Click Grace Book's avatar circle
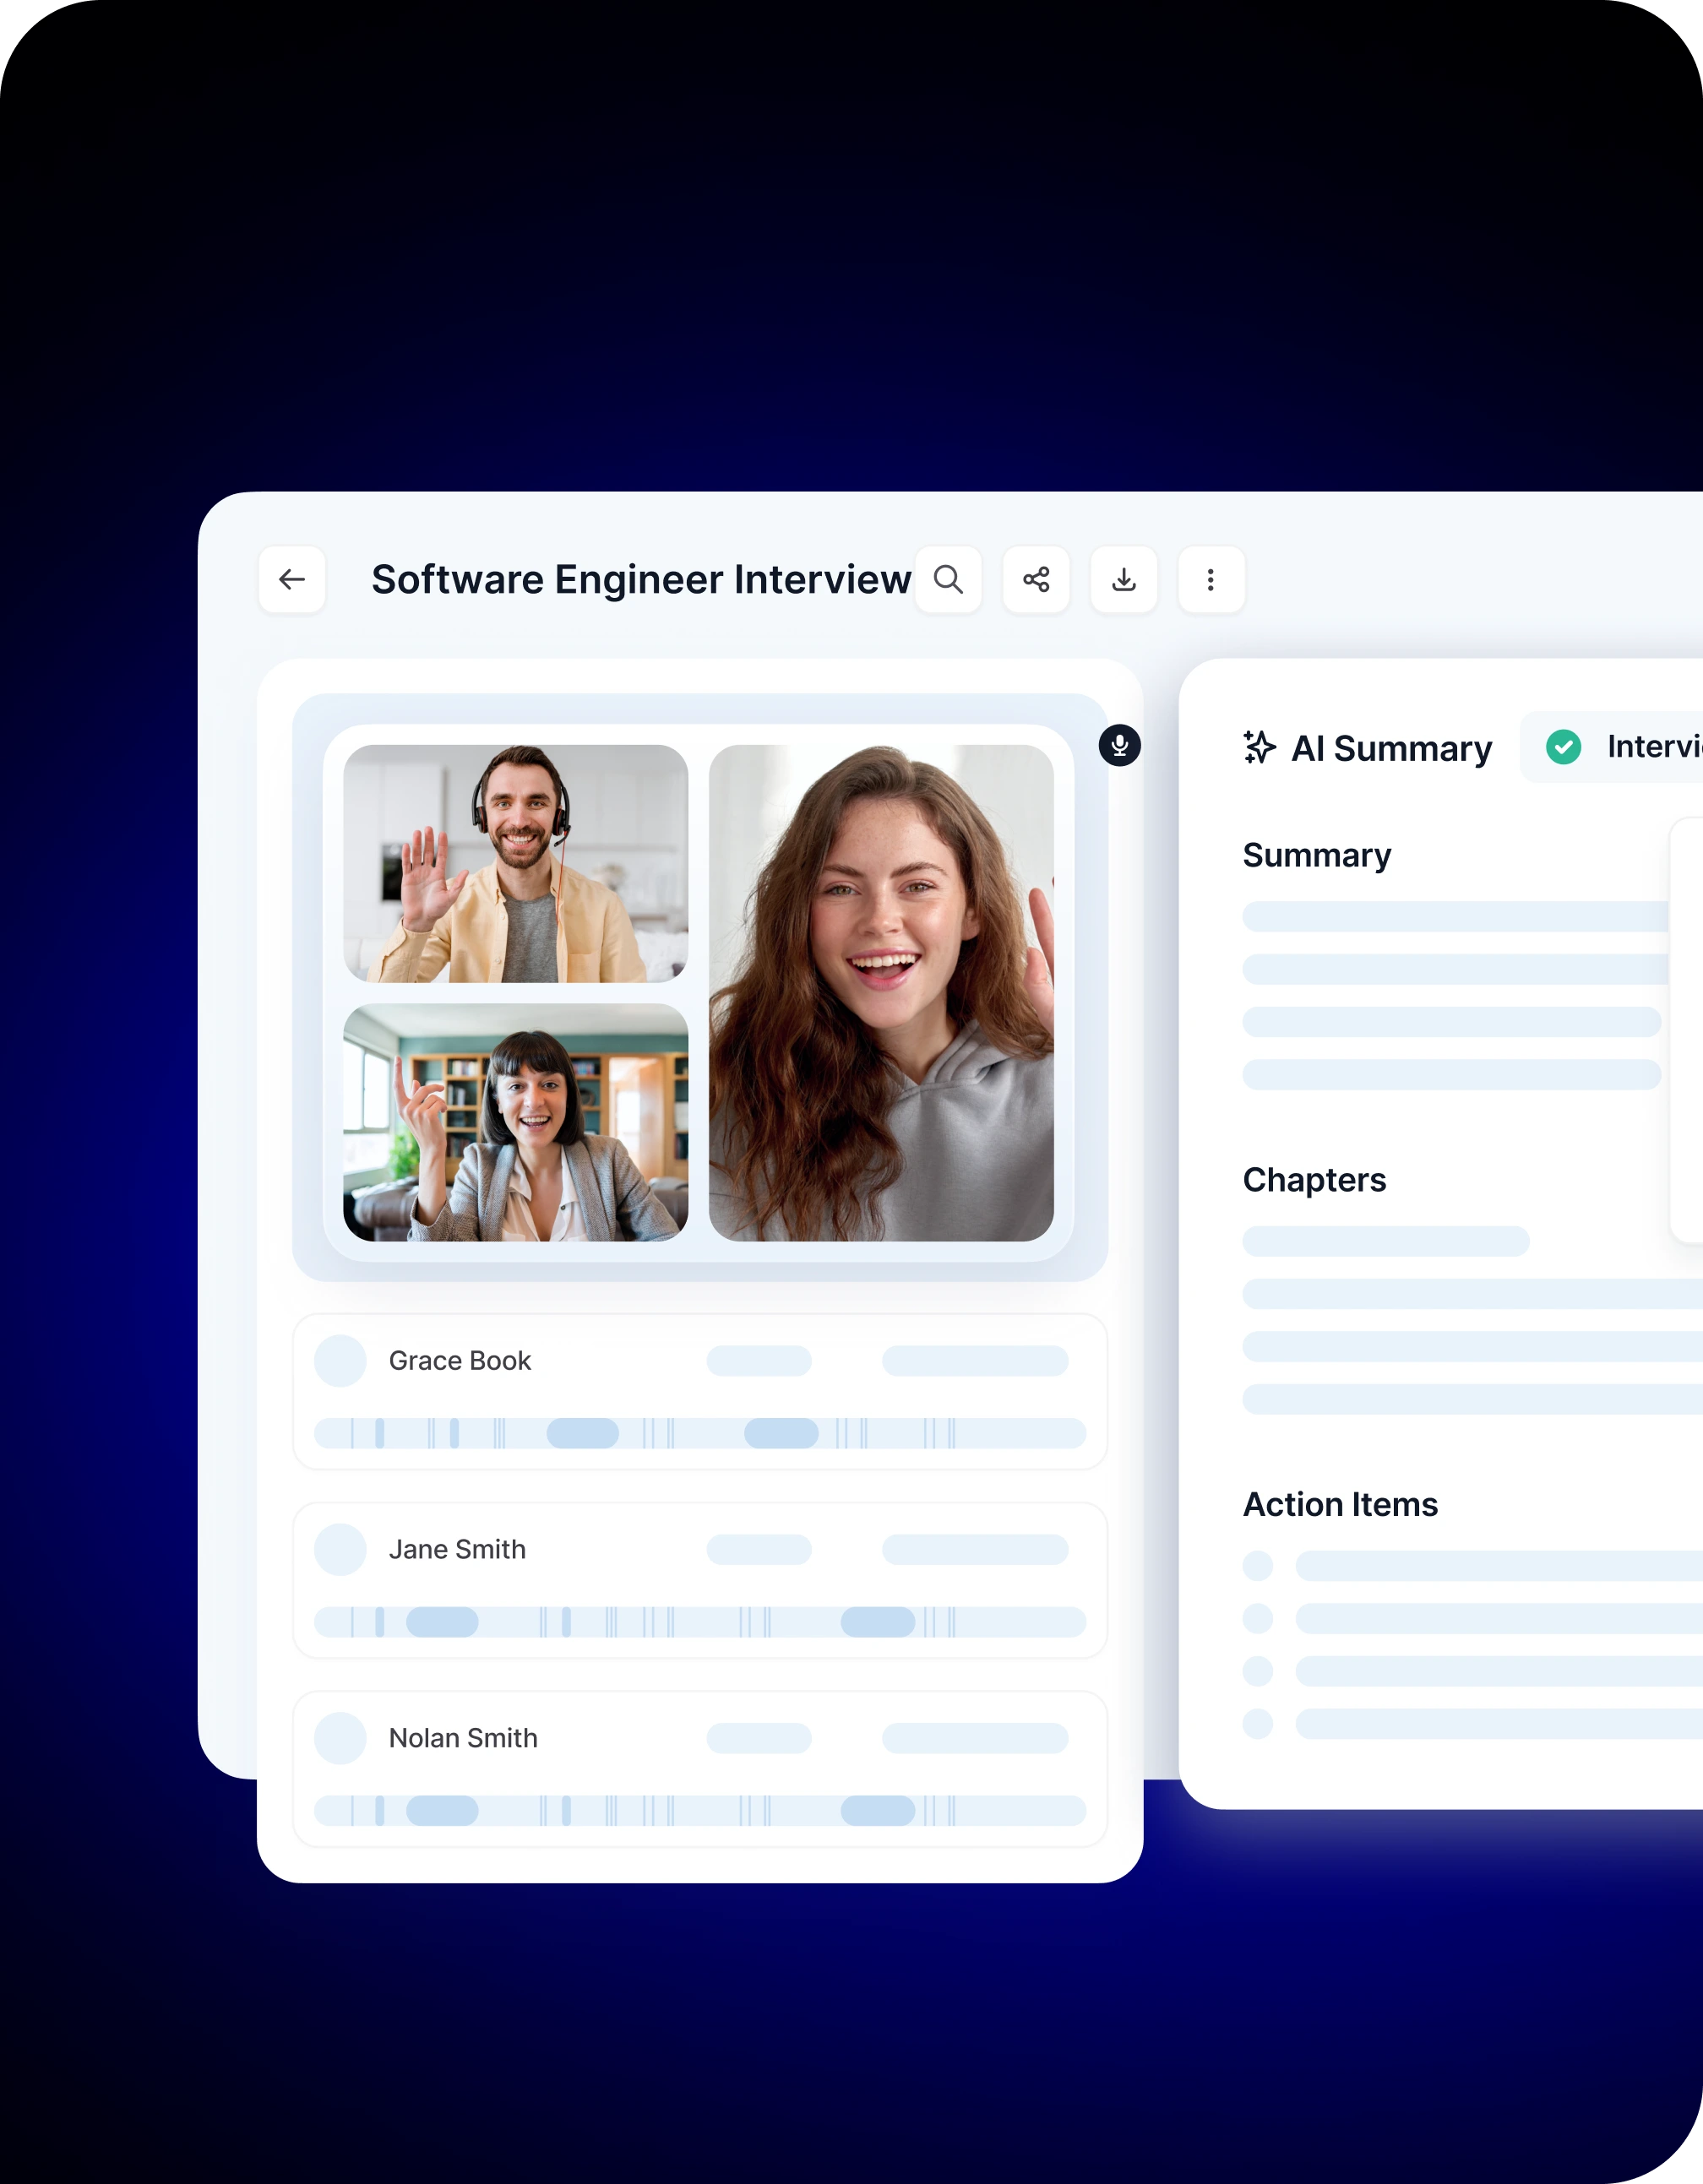 point(340,1360)
